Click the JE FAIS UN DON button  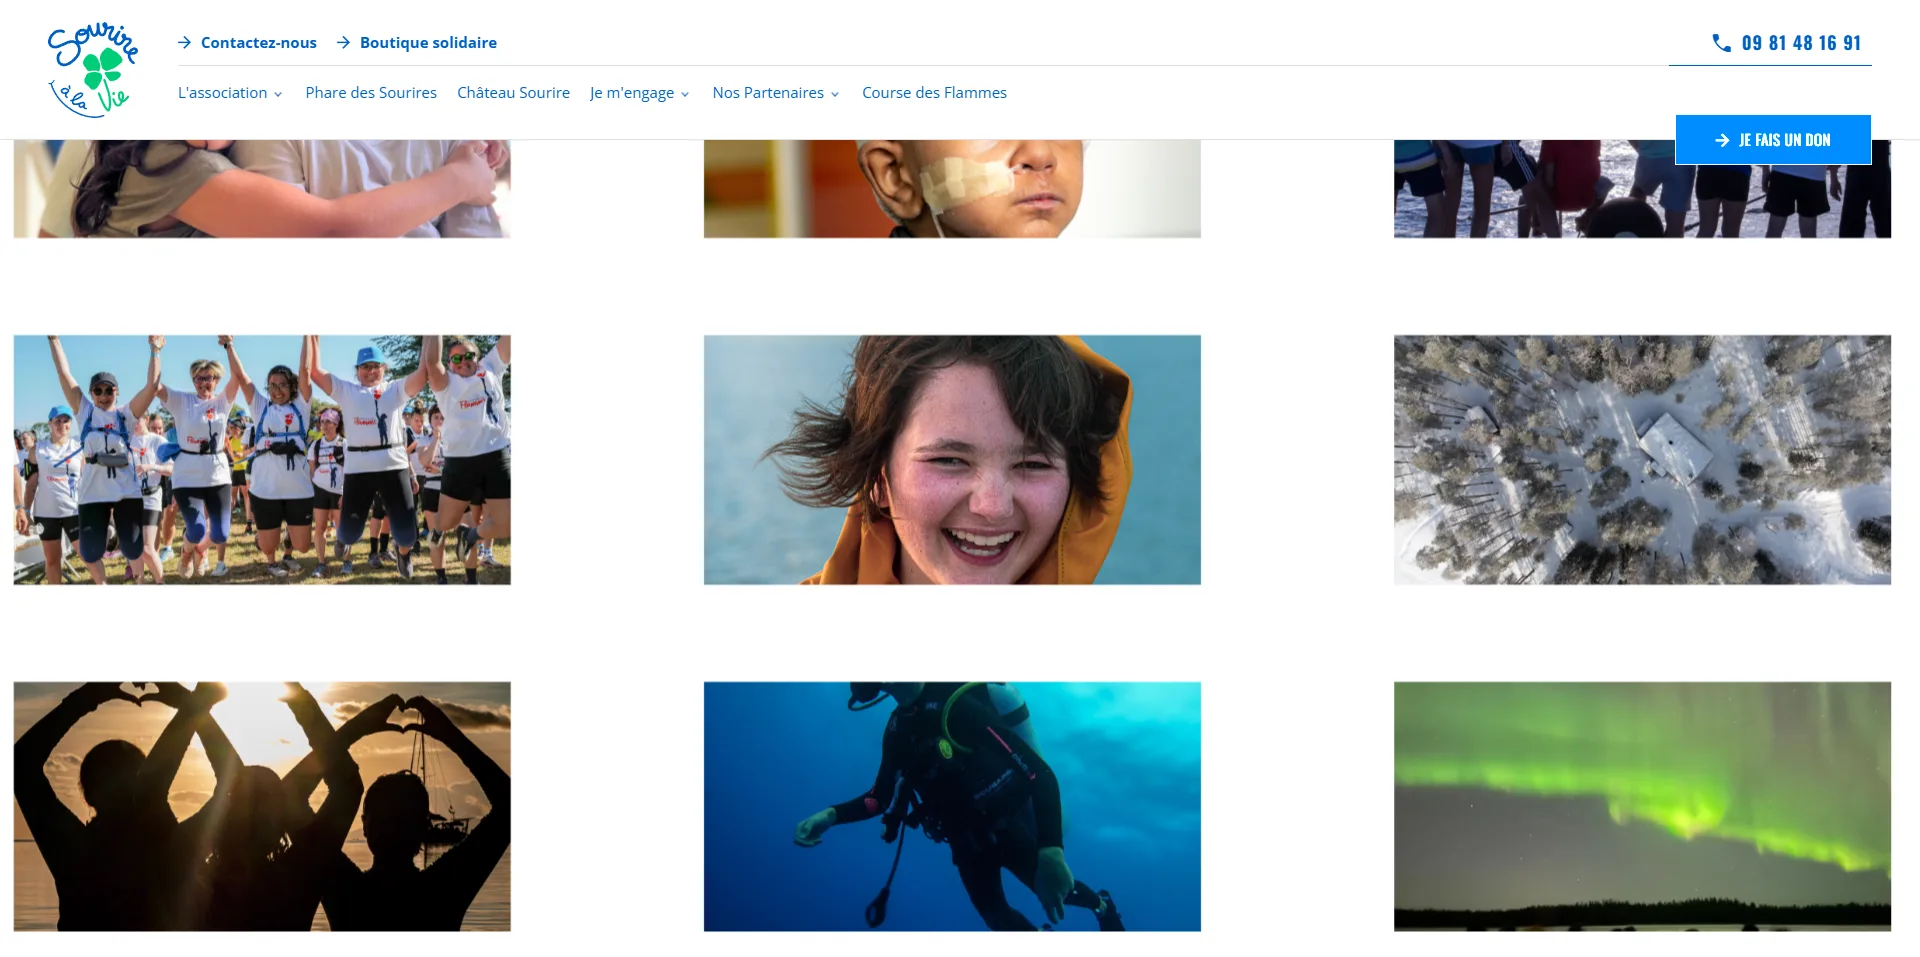click(x=1773, y=140)
